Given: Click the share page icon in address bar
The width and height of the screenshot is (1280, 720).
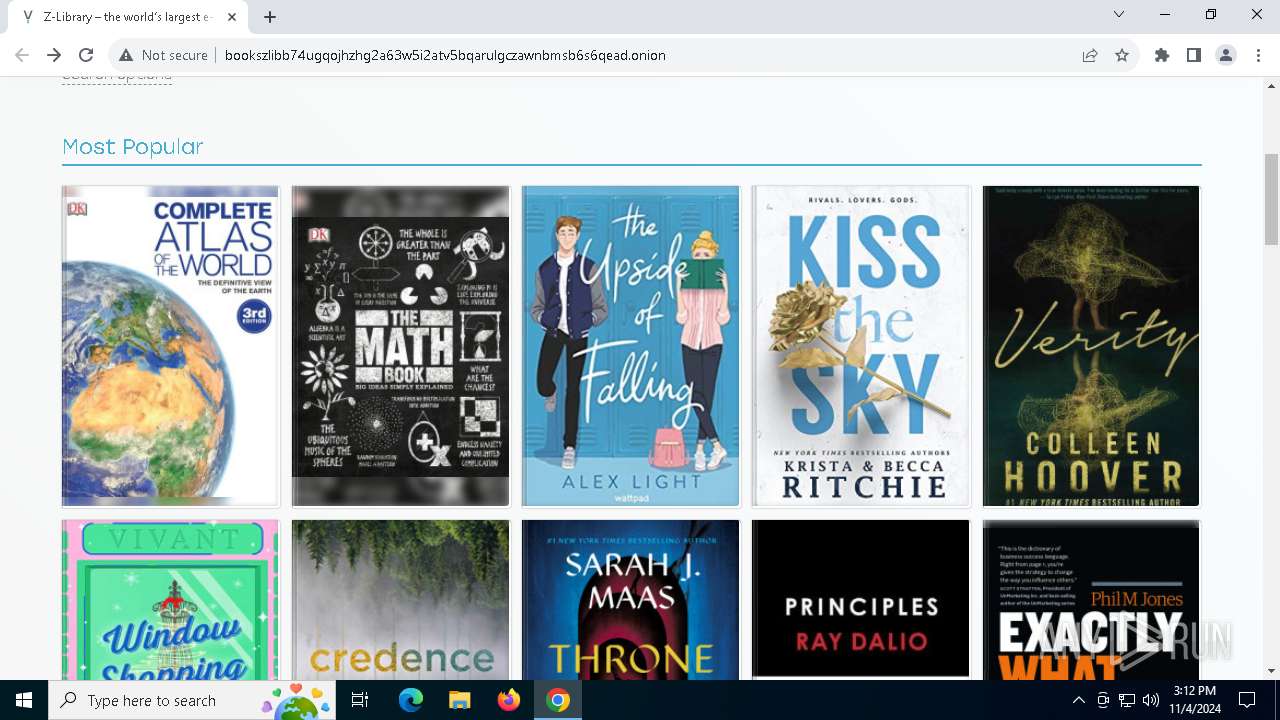Looking at the screenshot, I should tap(1090, 55).
